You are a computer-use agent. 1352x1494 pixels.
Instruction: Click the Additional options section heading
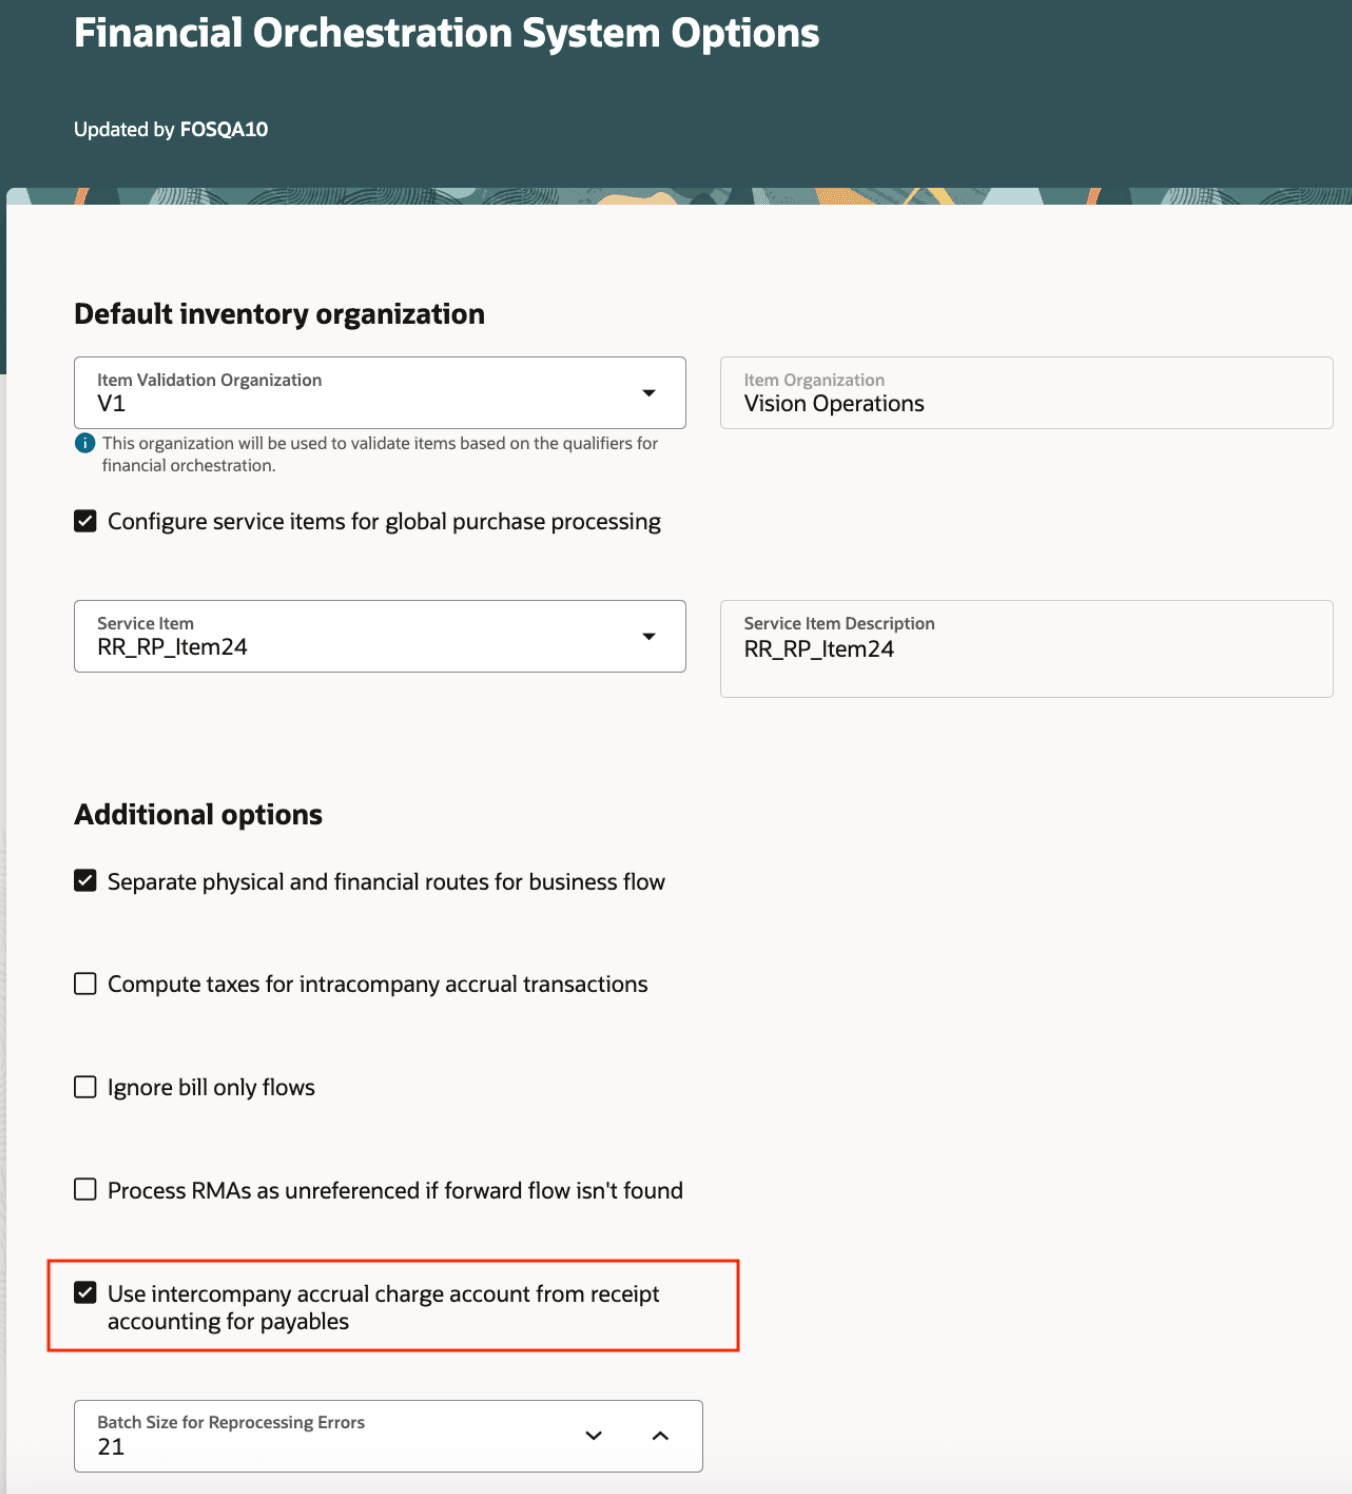197,814
